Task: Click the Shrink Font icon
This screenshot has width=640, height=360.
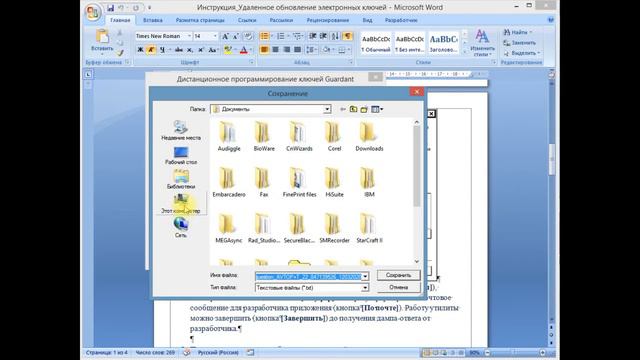Action: coord(236,36)
